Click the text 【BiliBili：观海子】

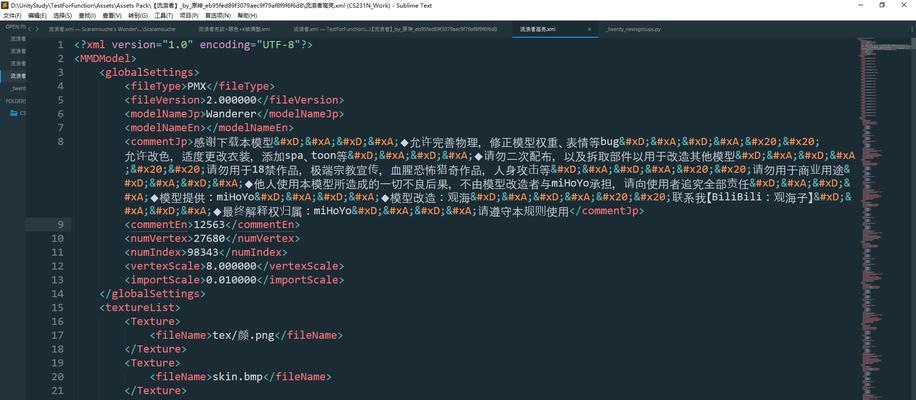coord(759,197)
